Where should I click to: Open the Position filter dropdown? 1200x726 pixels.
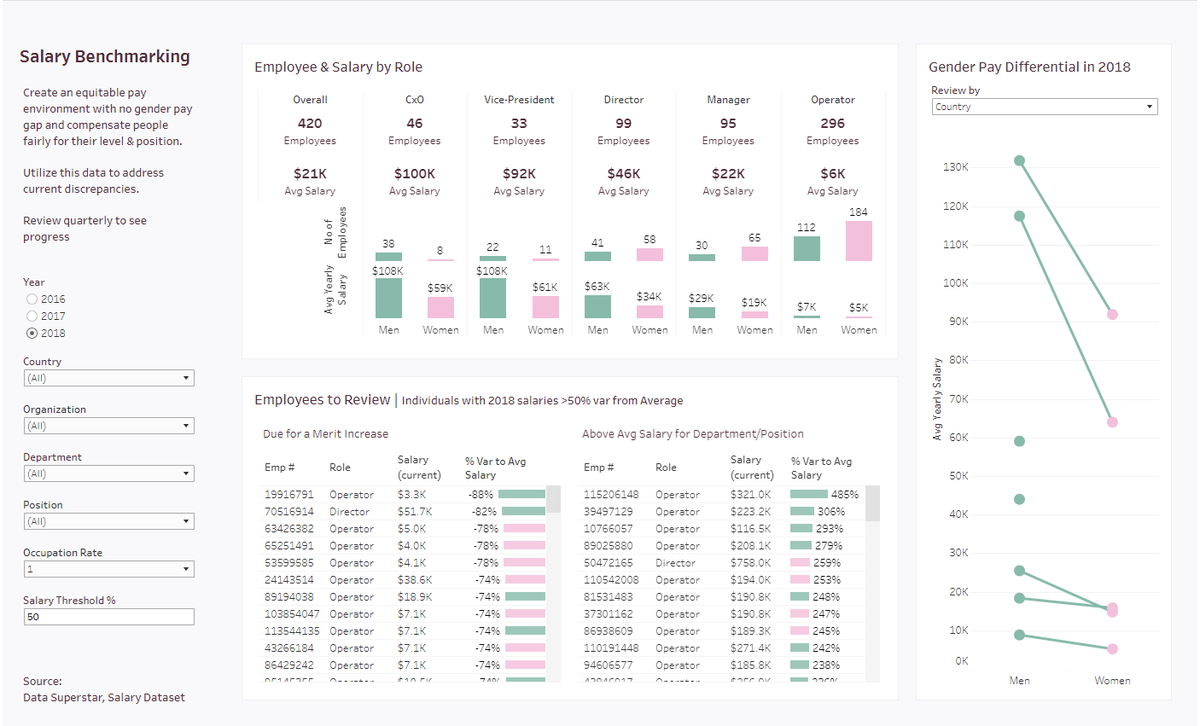coord(109,522)
